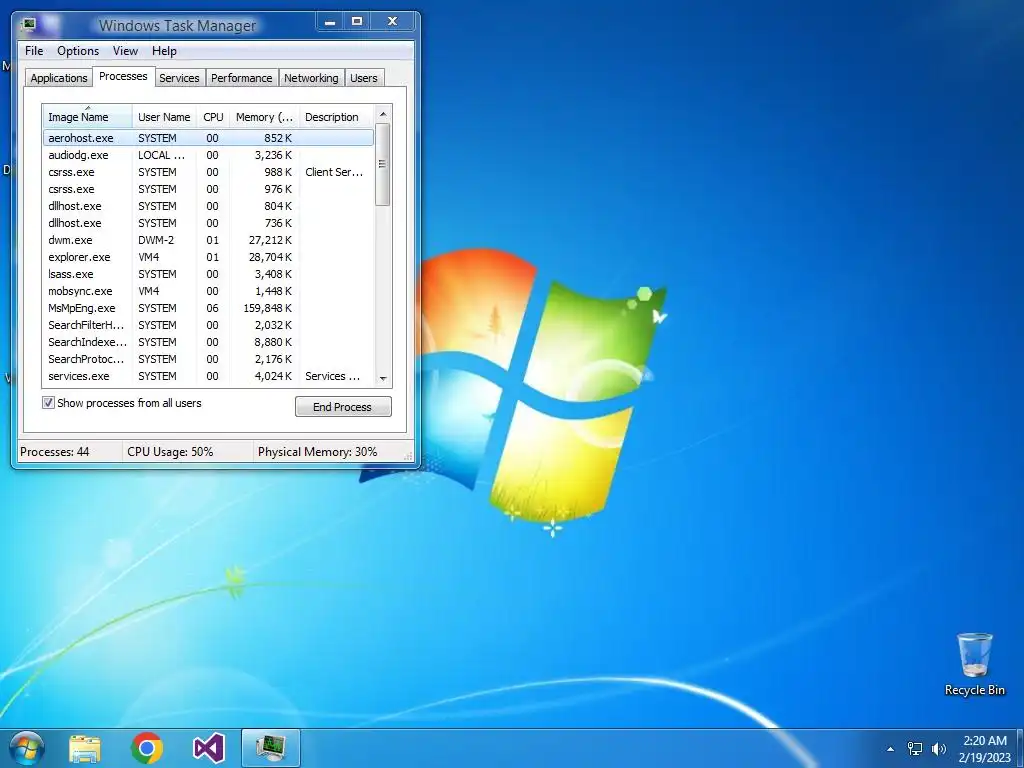Select the dwm.exe process
The height and width of the screenshot is (768, 1024).
click(x=208, y=240)
